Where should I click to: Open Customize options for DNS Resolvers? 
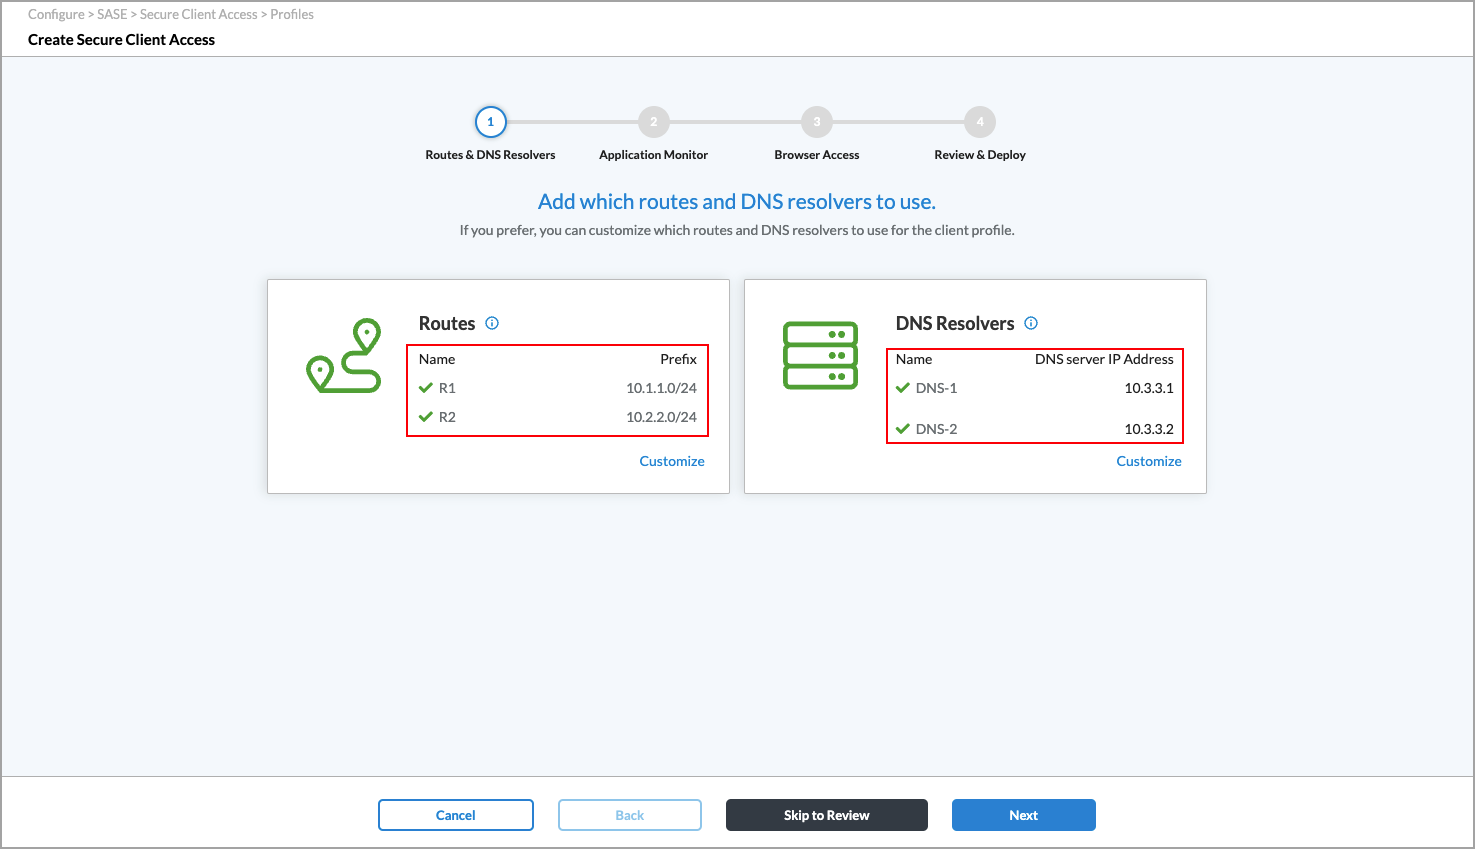coord(1148,461)
